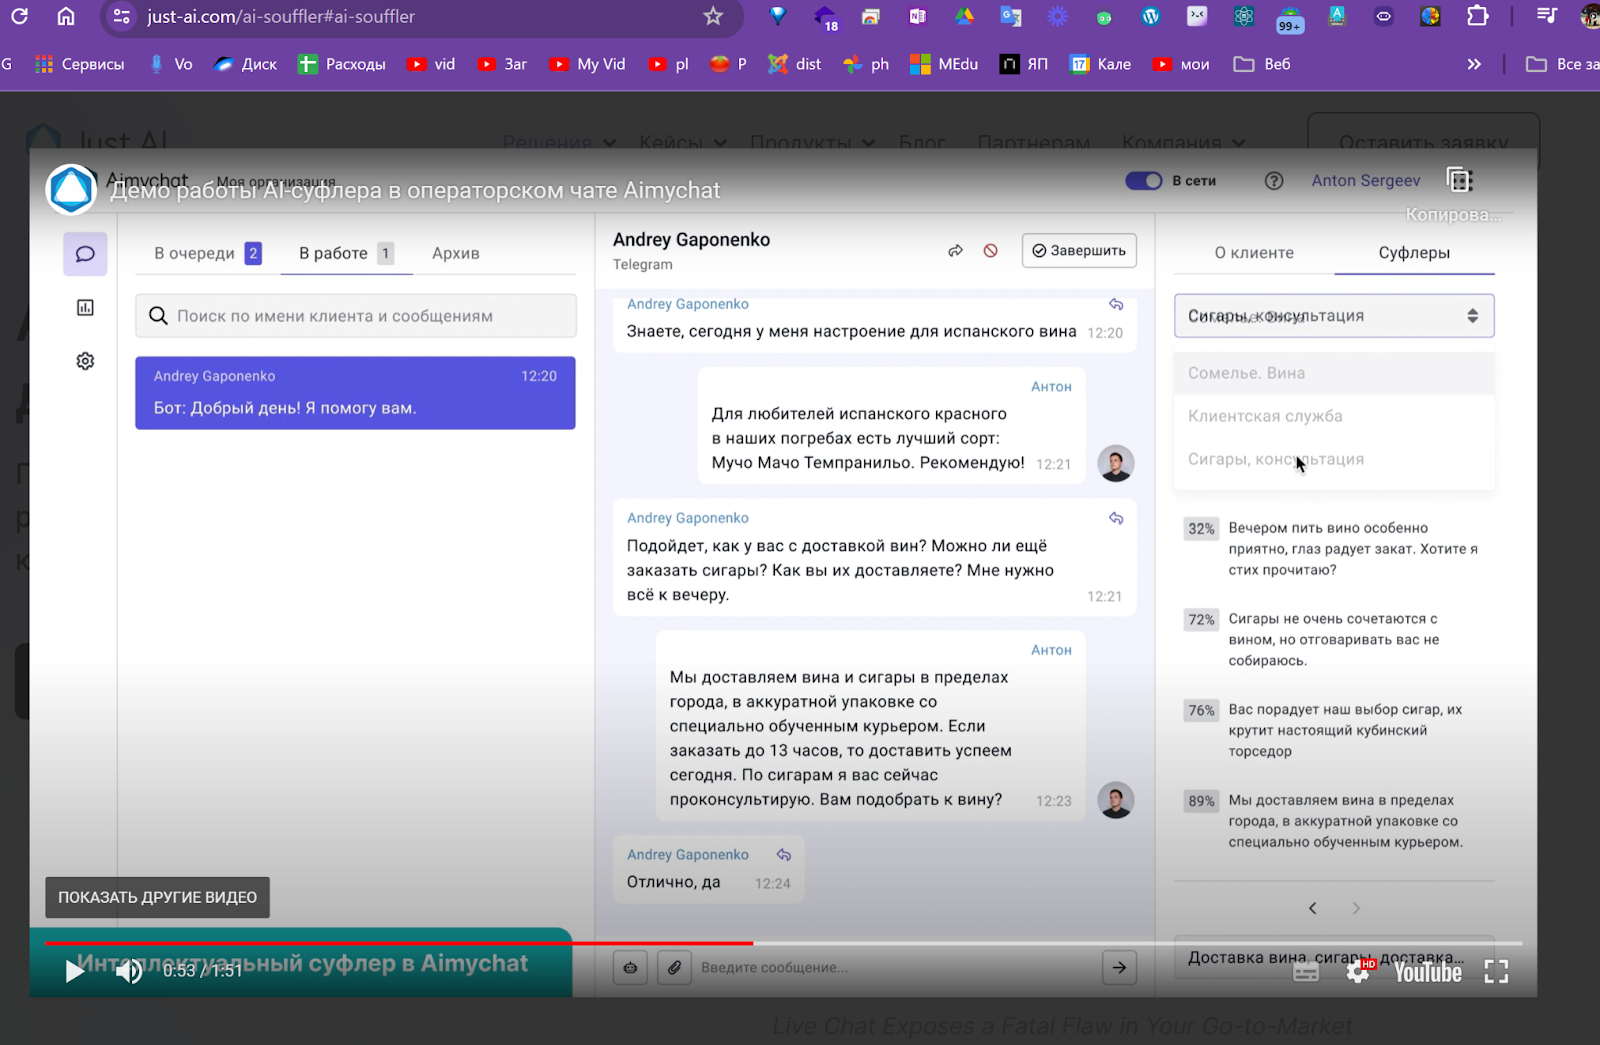Select 'Сомелье. Вина' from dropdown list
Screen dimensions: 1600x1045
point(1334,373)
